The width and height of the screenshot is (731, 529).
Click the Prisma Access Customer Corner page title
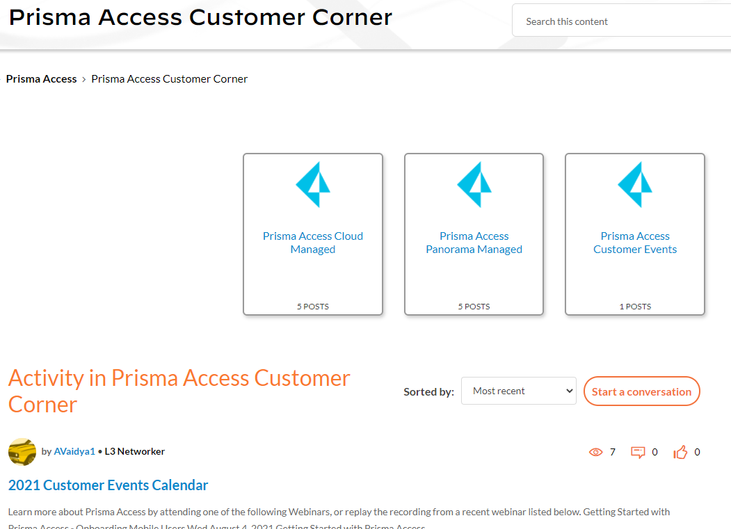(201, 17)
